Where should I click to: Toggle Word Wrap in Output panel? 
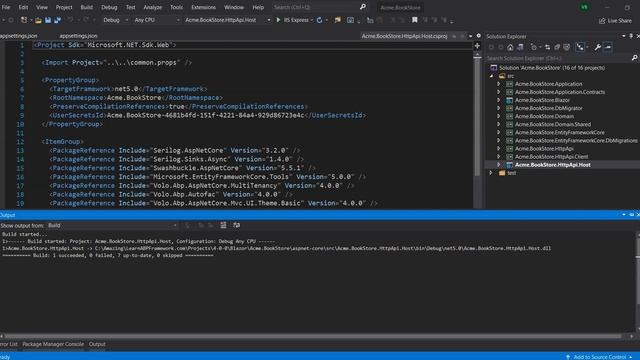(x=236, y=225)
